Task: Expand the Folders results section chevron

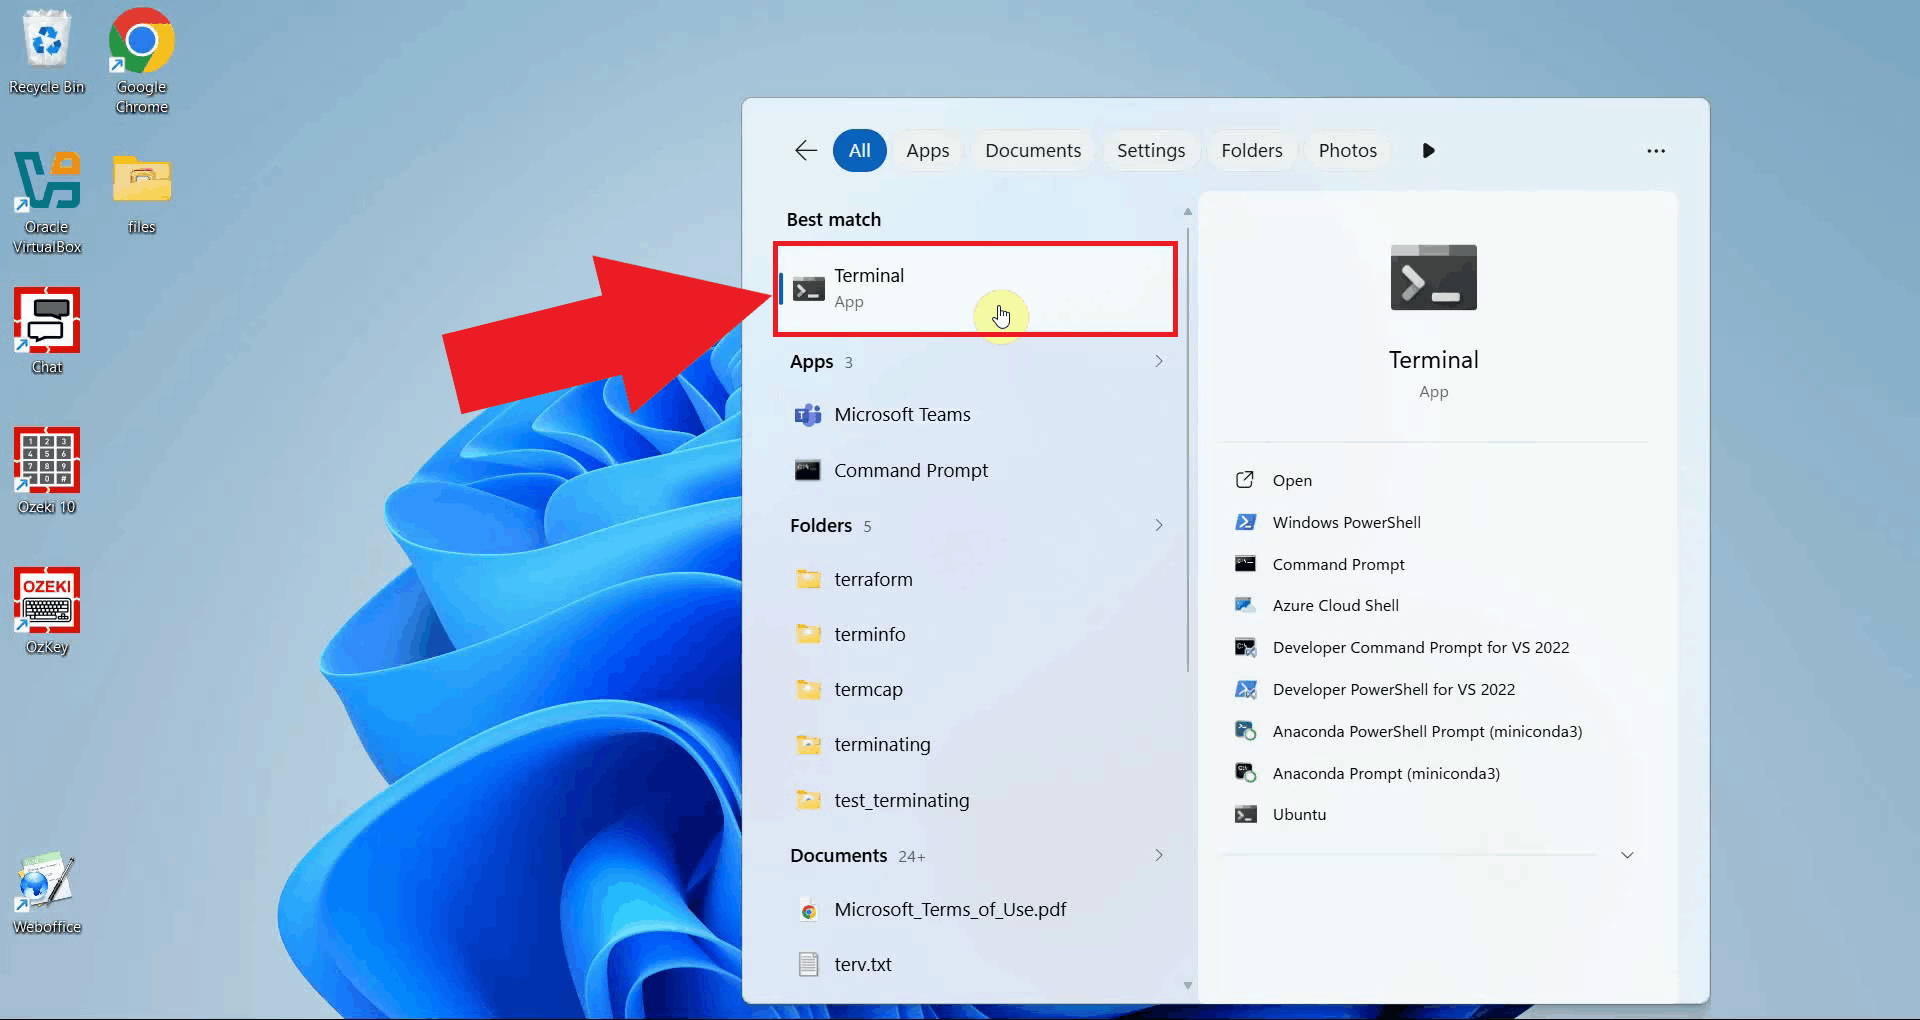Action: pyautogui.click(x=1159, y=525)
